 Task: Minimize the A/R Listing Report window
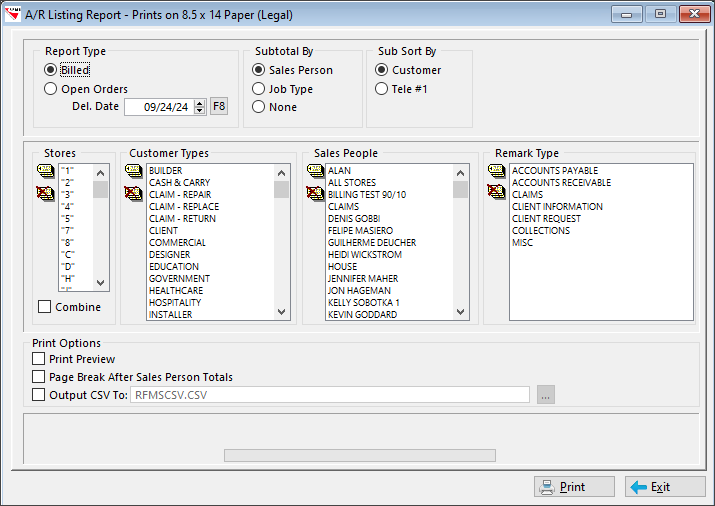627,14
